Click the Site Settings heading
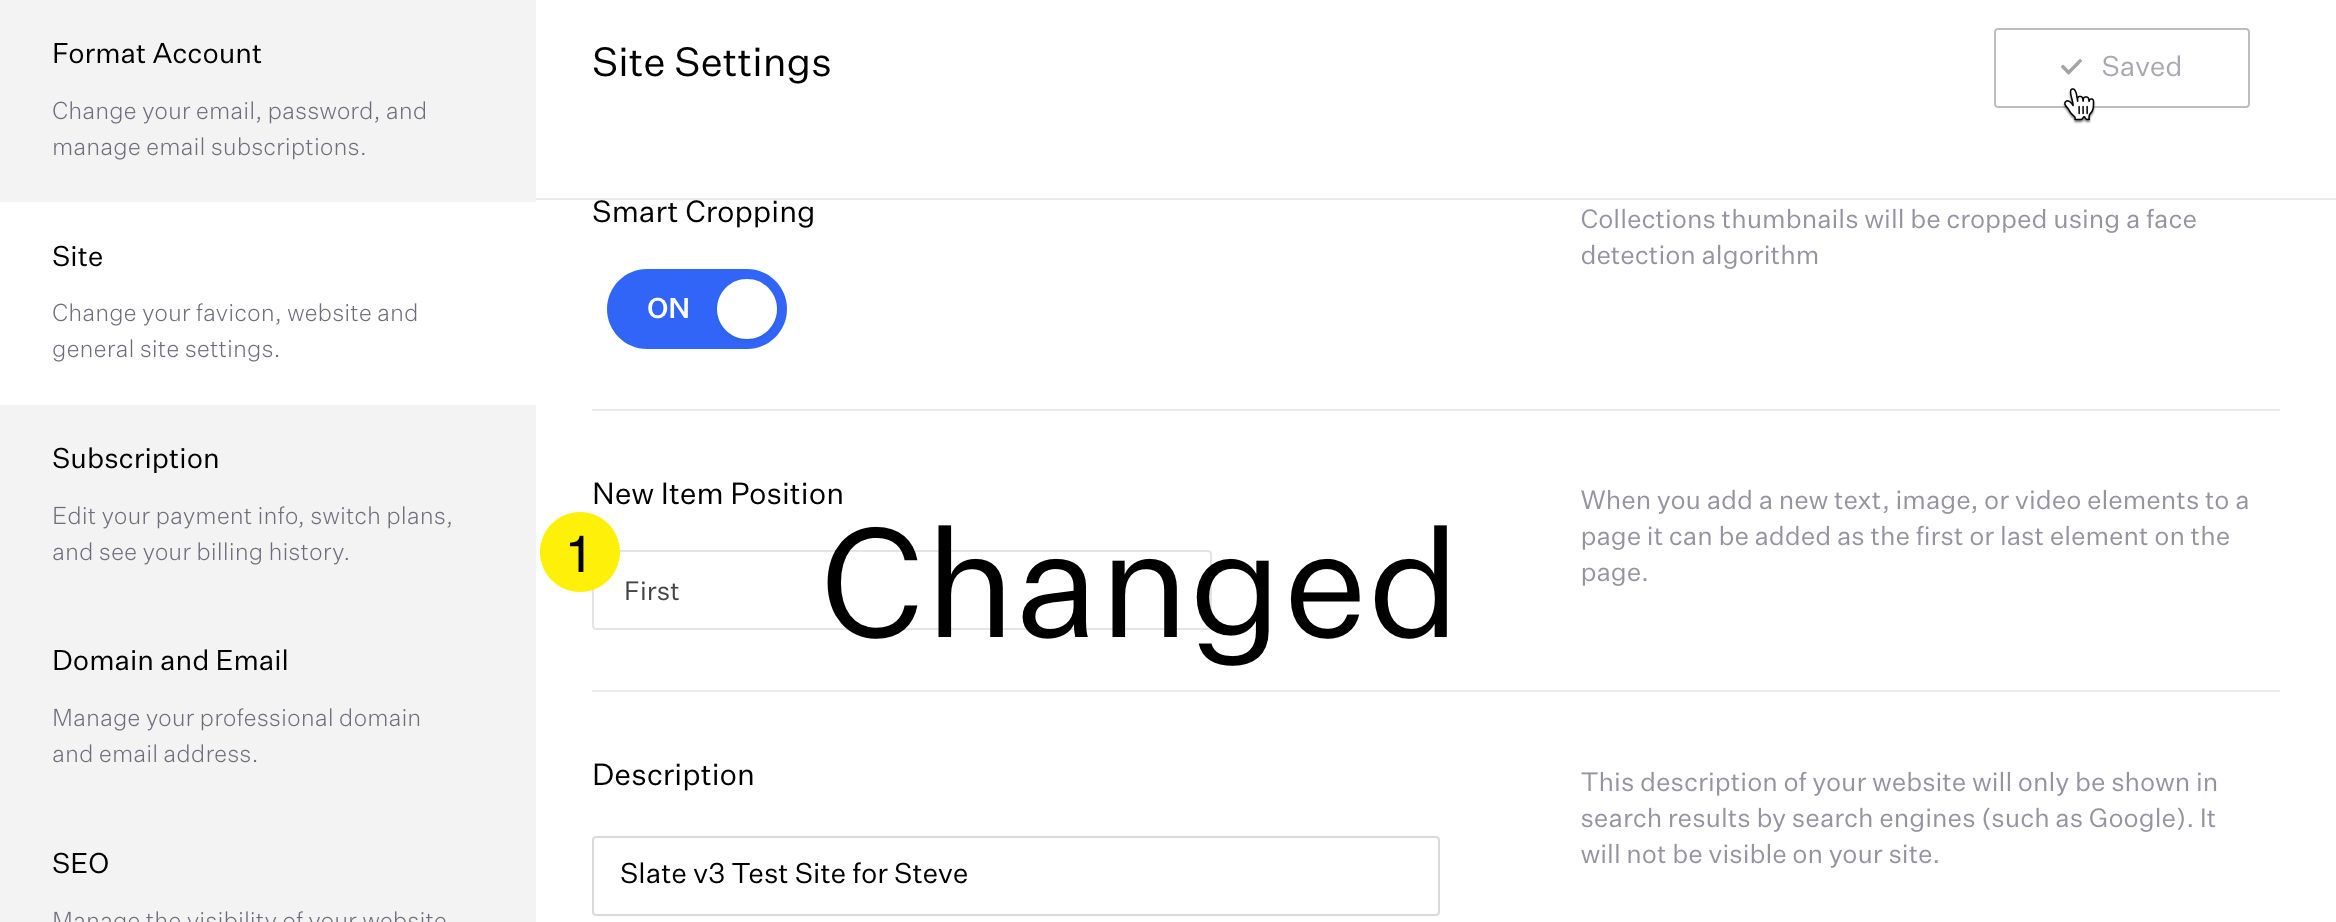Image resolution: width=2336 pixels, height=922 pixels. [711, 63]
